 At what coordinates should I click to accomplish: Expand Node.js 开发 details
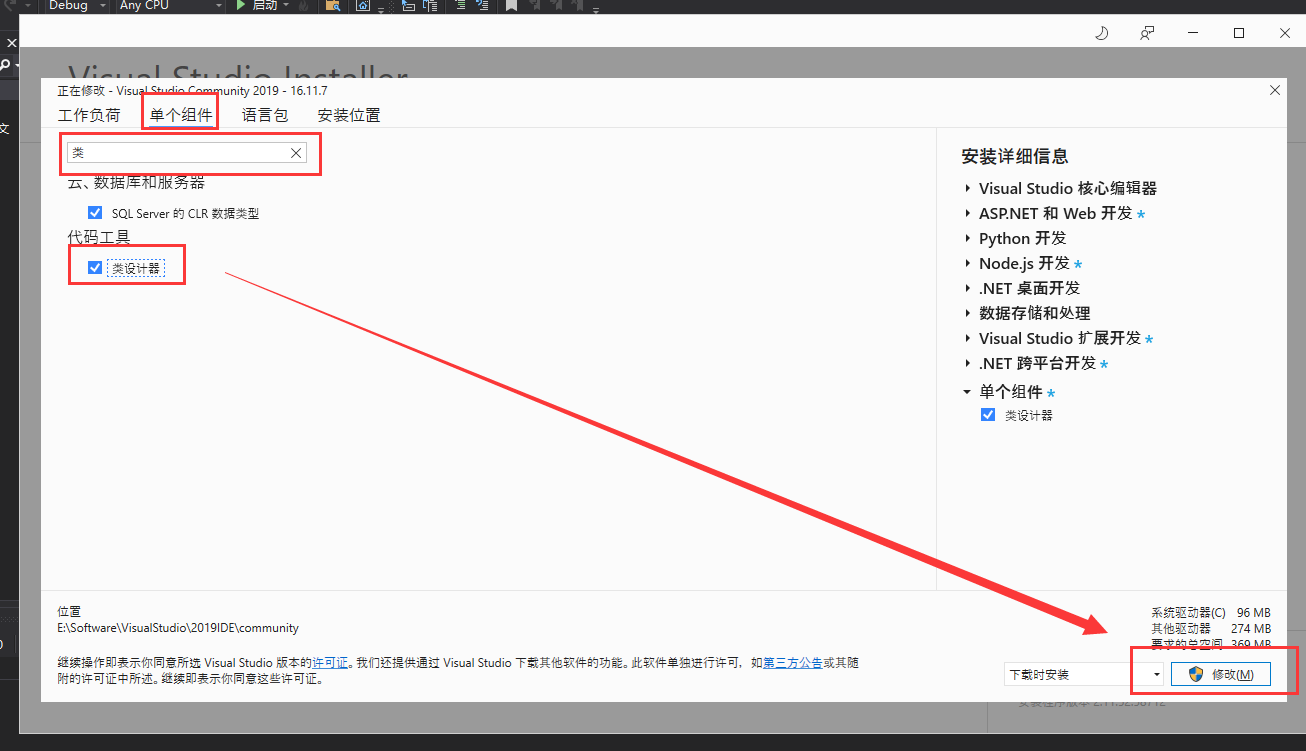click(x=968, y=263)
